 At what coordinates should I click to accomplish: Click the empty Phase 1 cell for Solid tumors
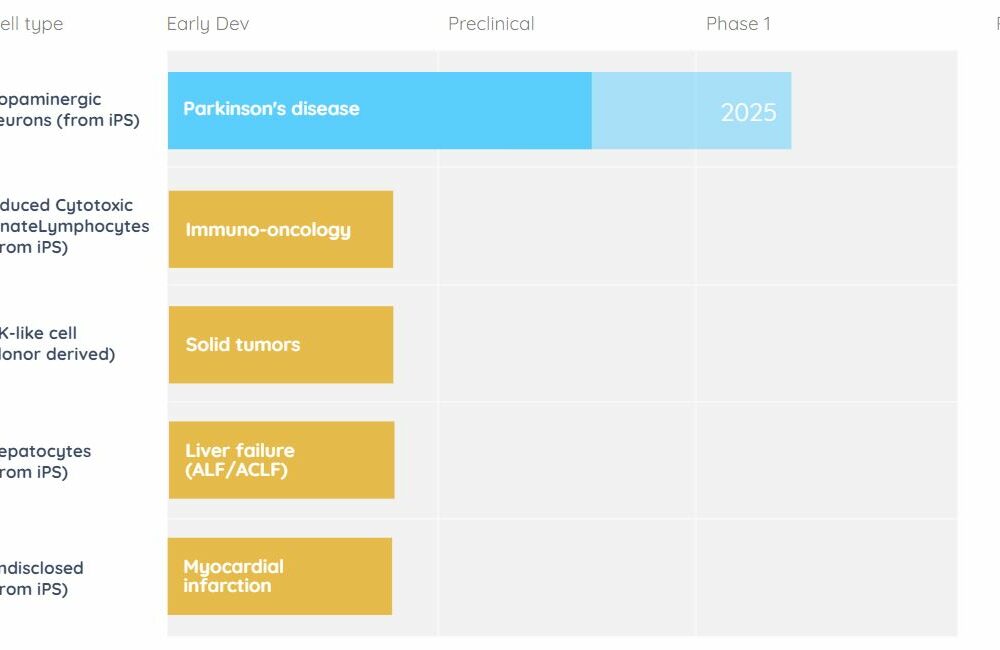827,343
